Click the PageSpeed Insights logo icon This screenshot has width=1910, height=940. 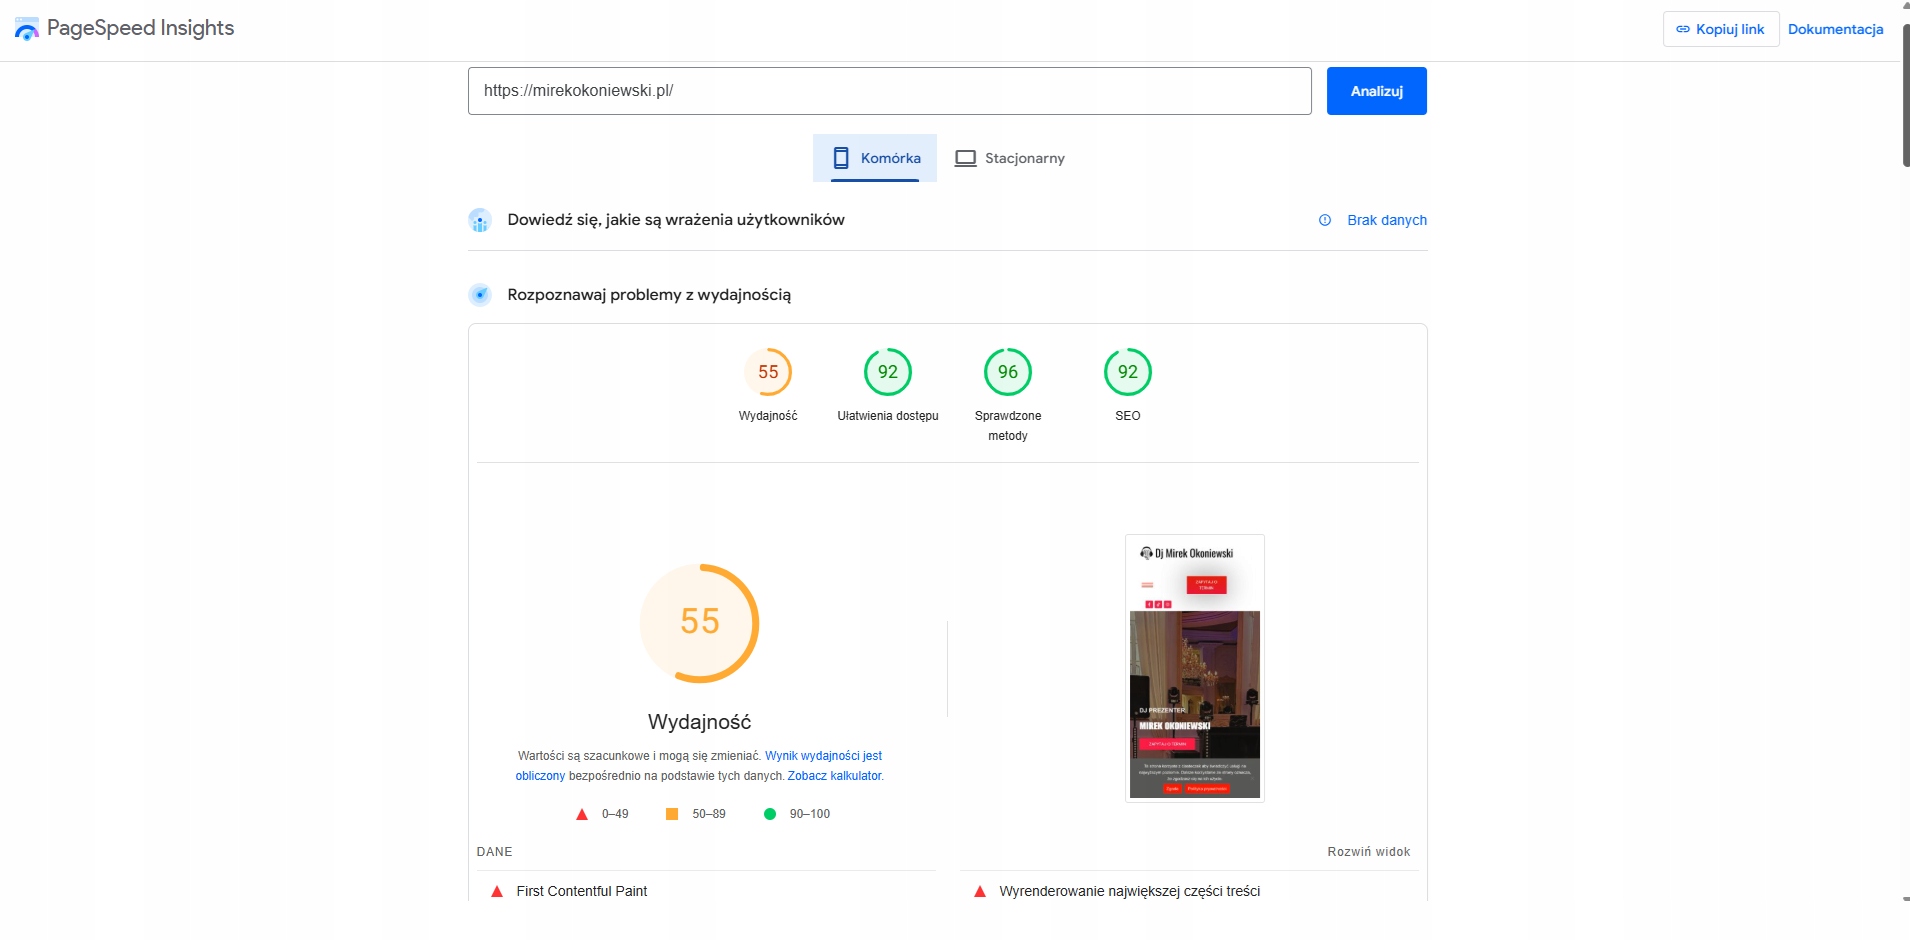27,29
